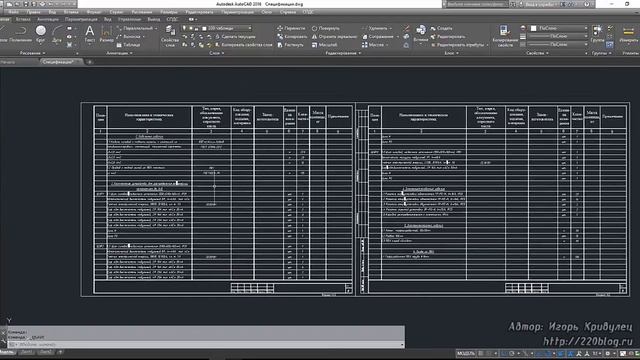Select the Polyline (Полилиния) tool
This screenshot has height=360, width=640.
click(20, 34)
